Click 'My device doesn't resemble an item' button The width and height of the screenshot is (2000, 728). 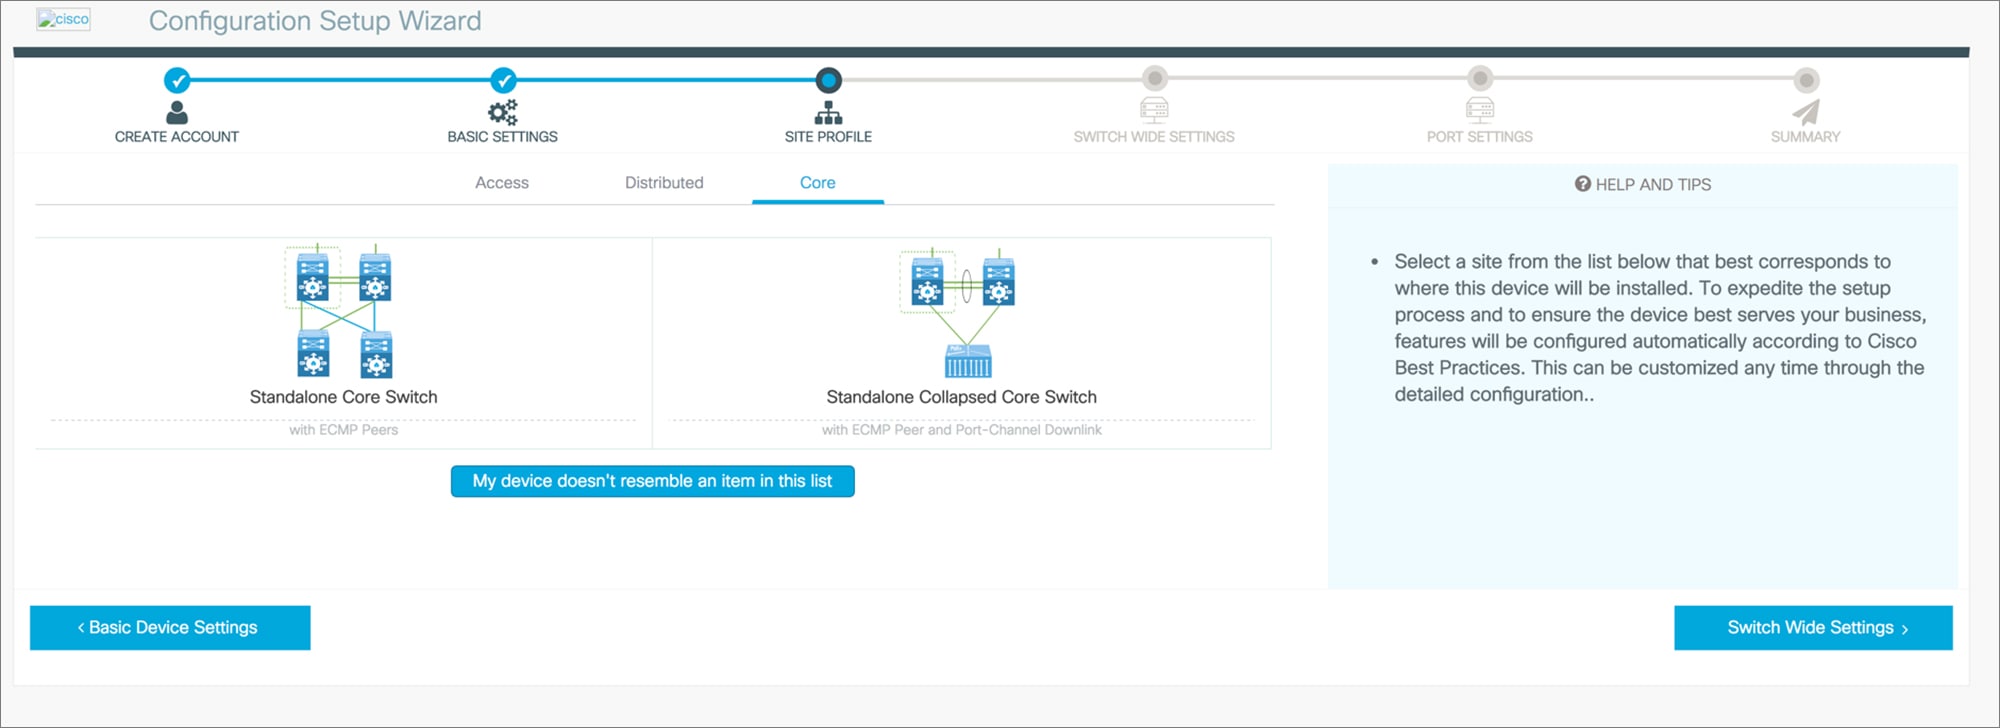(653, 481)
